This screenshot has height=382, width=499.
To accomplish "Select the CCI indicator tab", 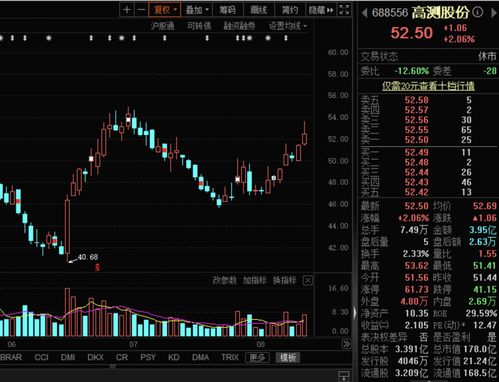I will tap(42, 357).
